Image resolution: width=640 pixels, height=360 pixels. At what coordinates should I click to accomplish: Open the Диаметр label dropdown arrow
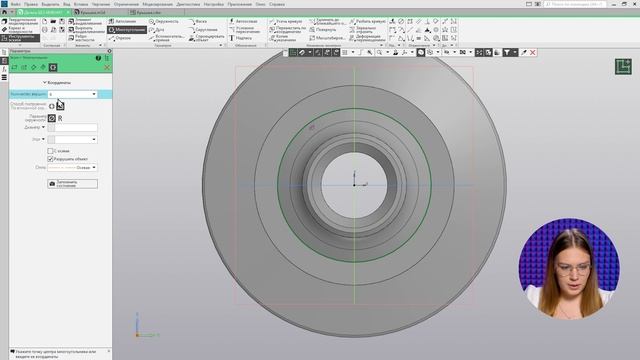(43, 127)
